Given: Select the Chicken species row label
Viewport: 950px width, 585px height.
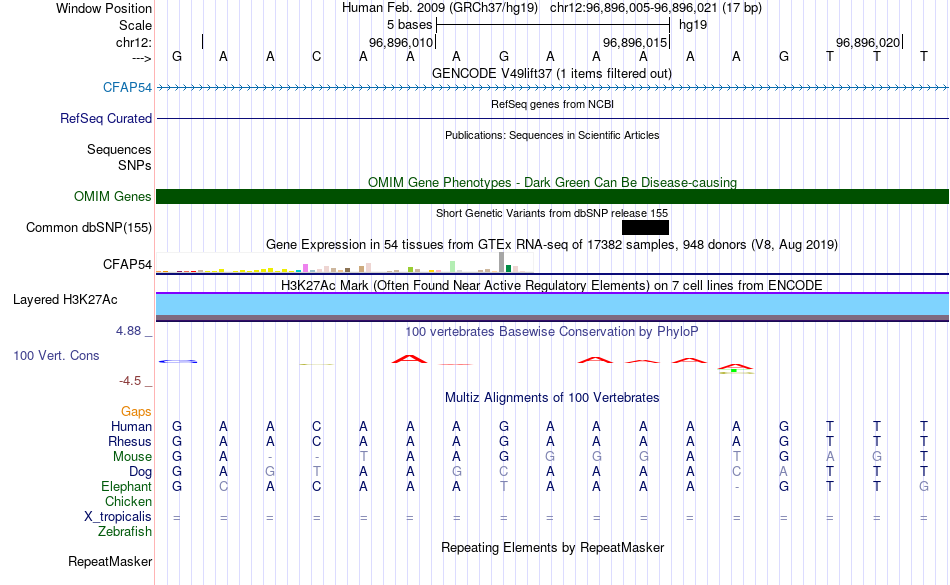Looking at the screenshot, I should click(x=128, y=501).
